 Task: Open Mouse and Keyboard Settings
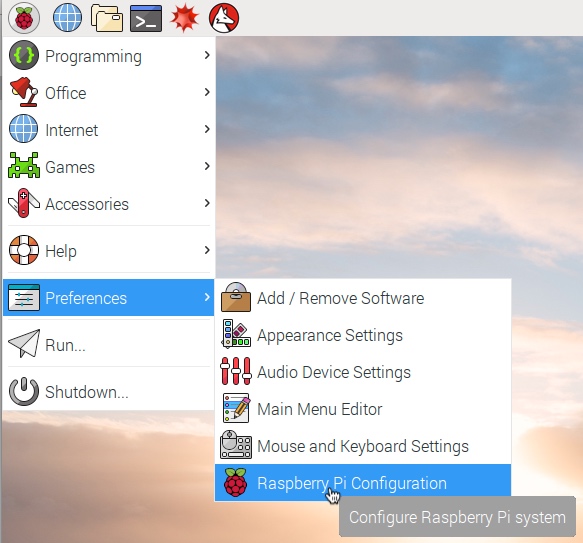click(x=363, y=446)
